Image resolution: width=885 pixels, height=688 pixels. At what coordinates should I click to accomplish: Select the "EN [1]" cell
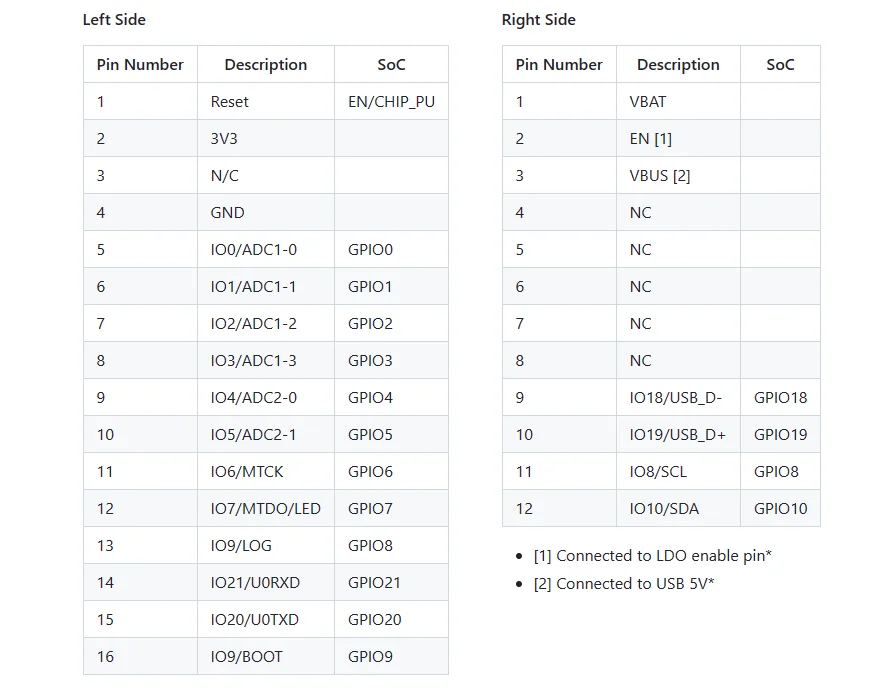click(x=650, y=139)
